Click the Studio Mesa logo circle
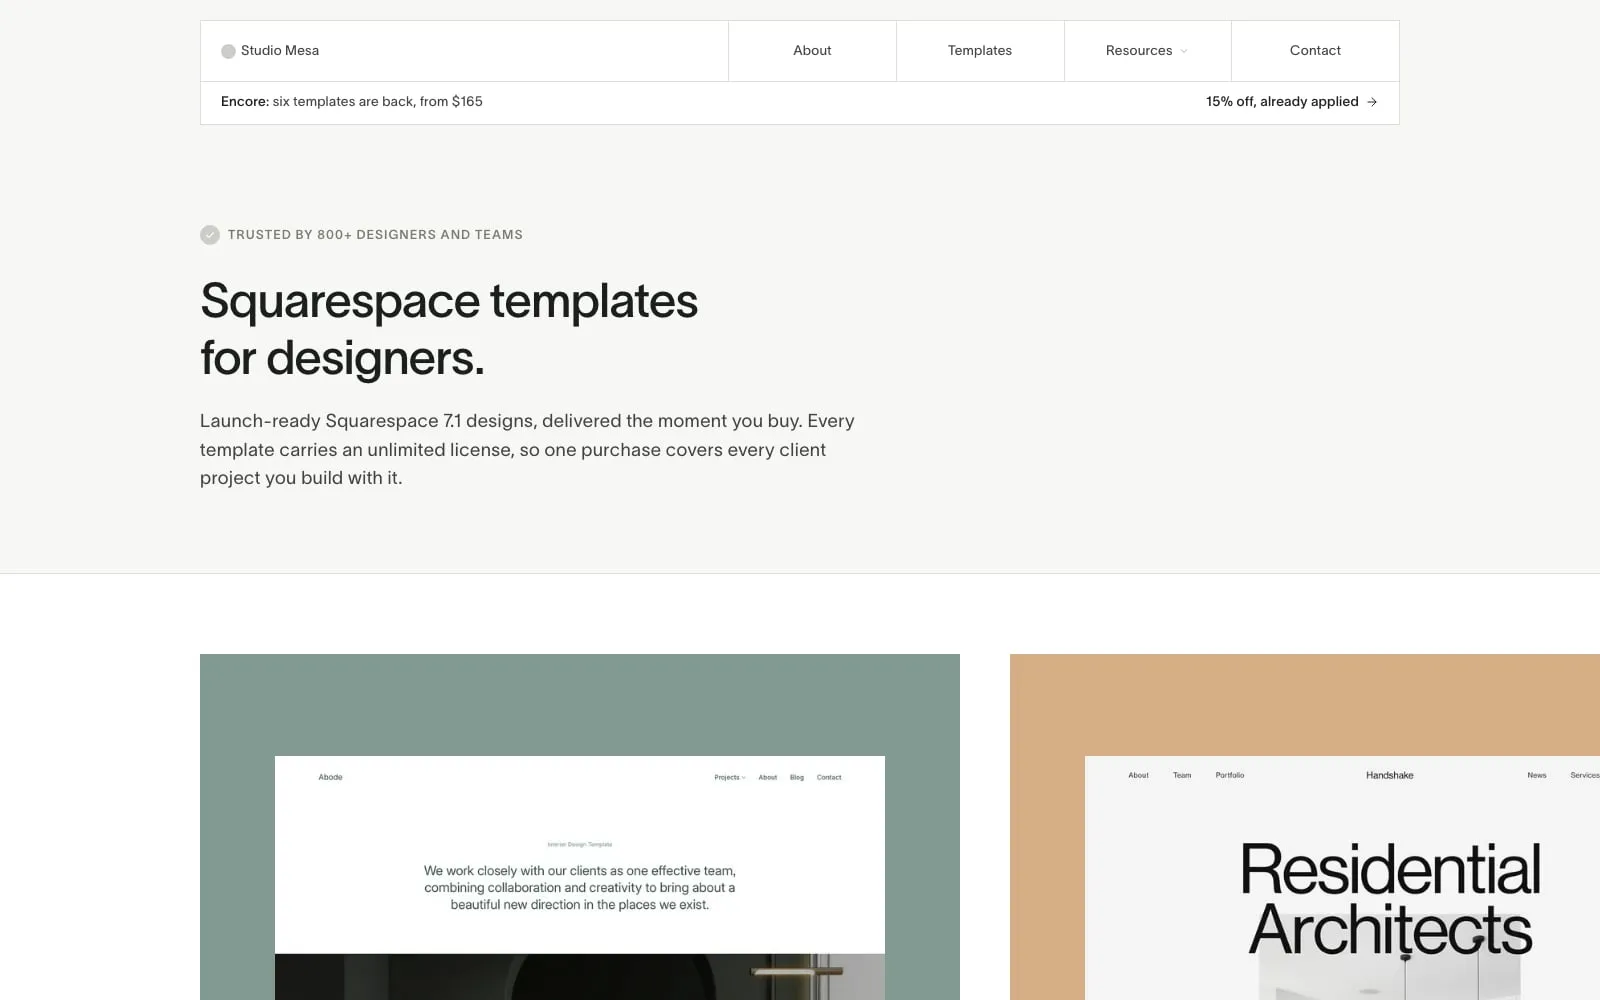The image size is (1600, 1000). click(x=228, y=51)
